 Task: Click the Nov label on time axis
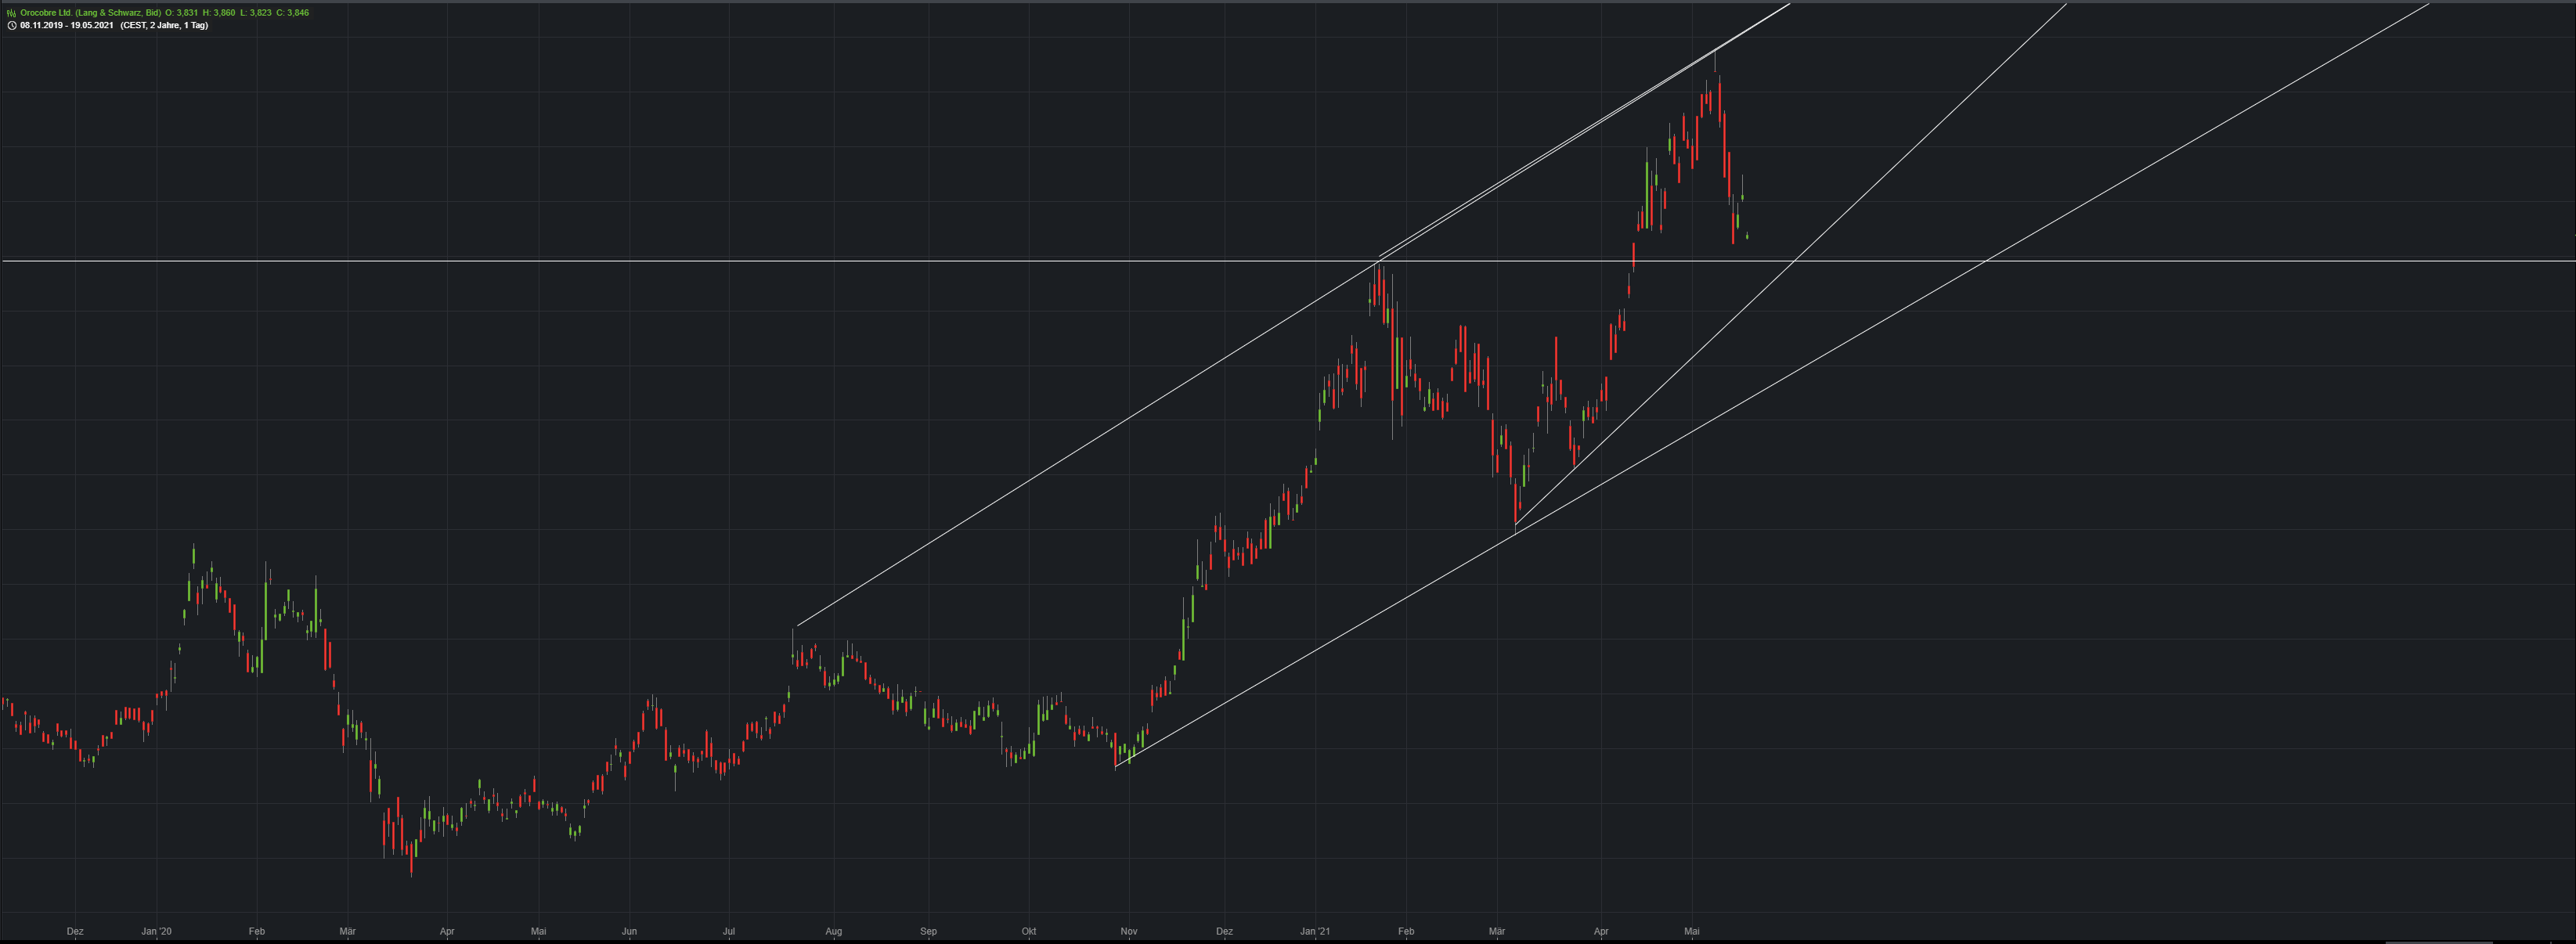click(x=1129, y=931)
